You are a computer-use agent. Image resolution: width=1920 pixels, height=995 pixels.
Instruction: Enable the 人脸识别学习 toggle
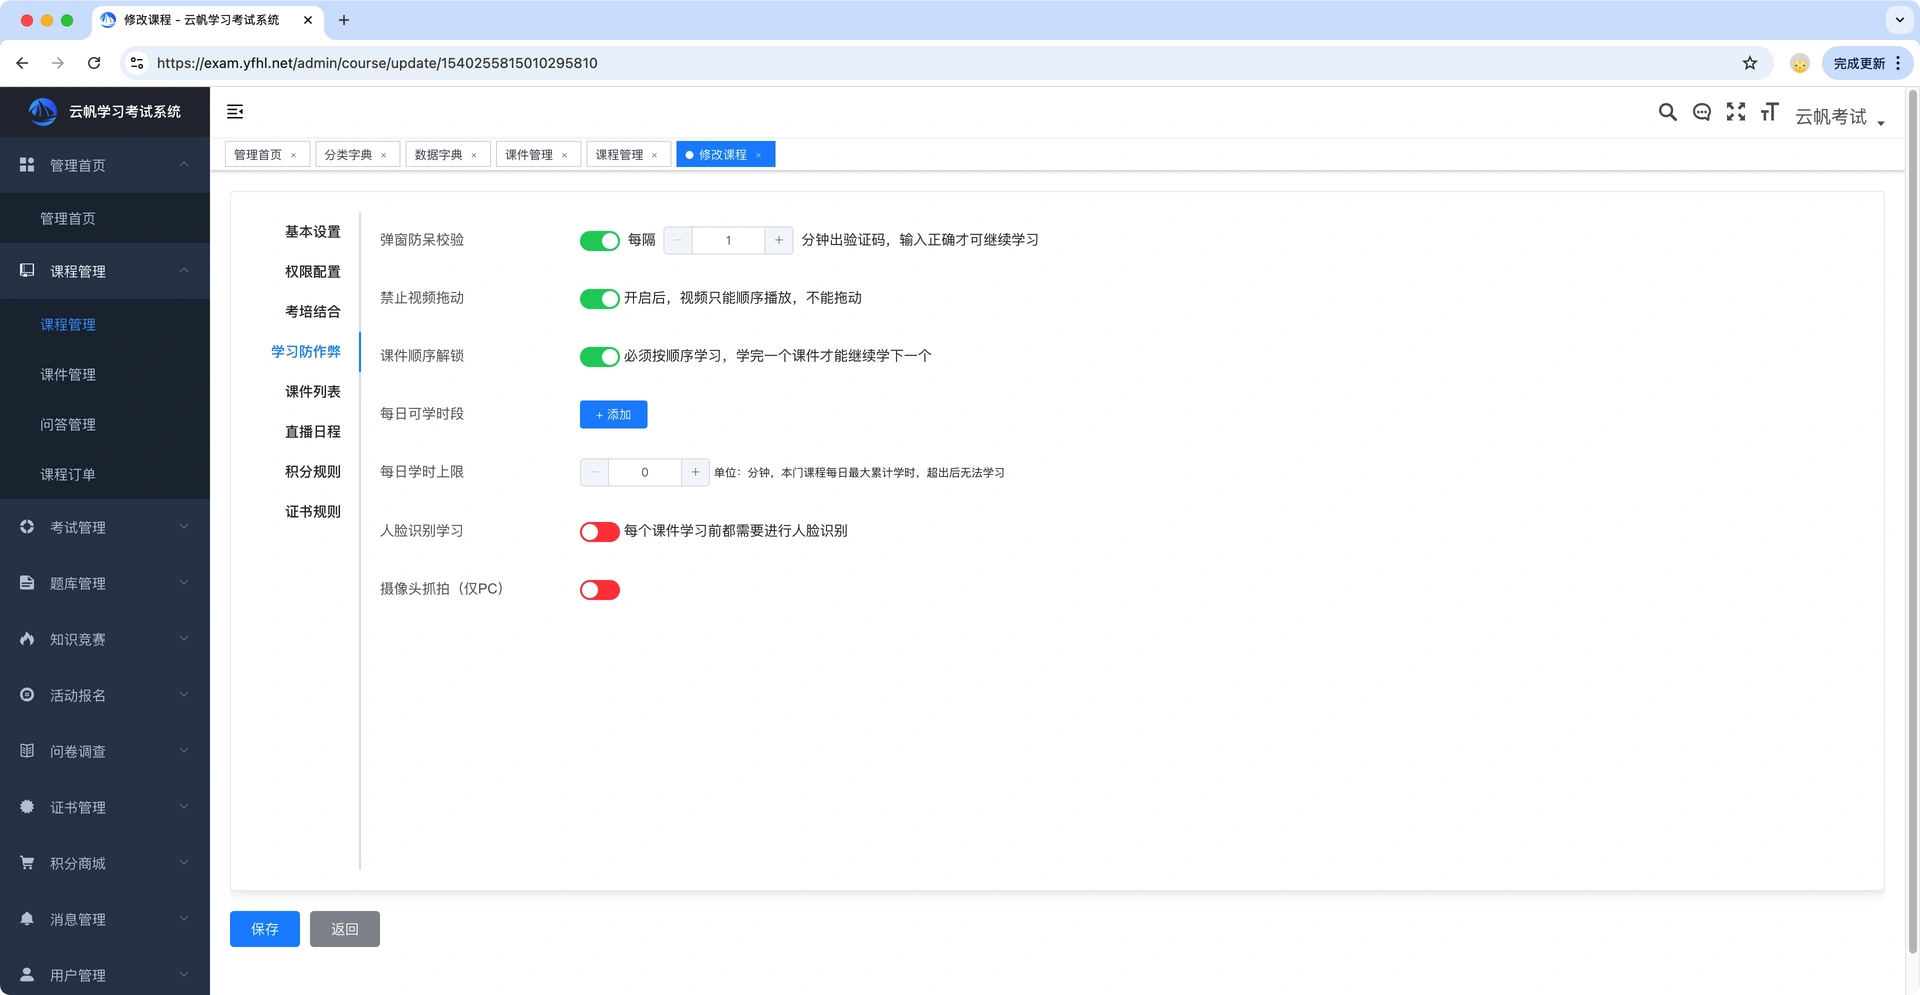599,532
